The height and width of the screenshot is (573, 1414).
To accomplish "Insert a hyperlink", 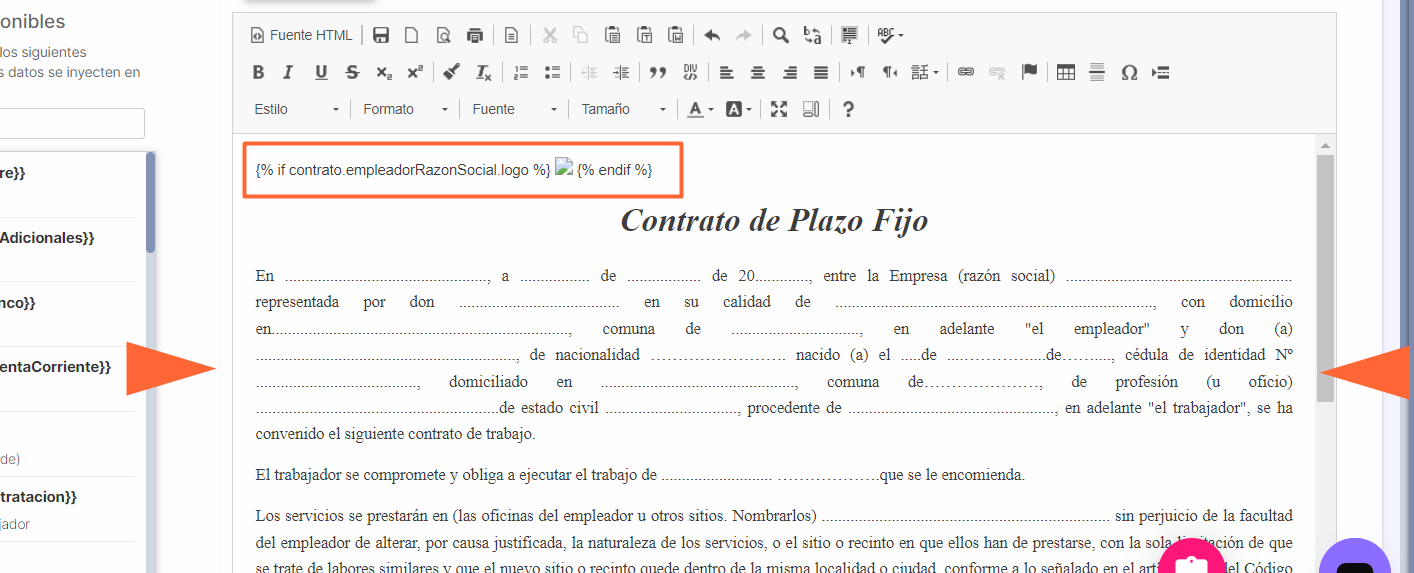I will point(966,72).
